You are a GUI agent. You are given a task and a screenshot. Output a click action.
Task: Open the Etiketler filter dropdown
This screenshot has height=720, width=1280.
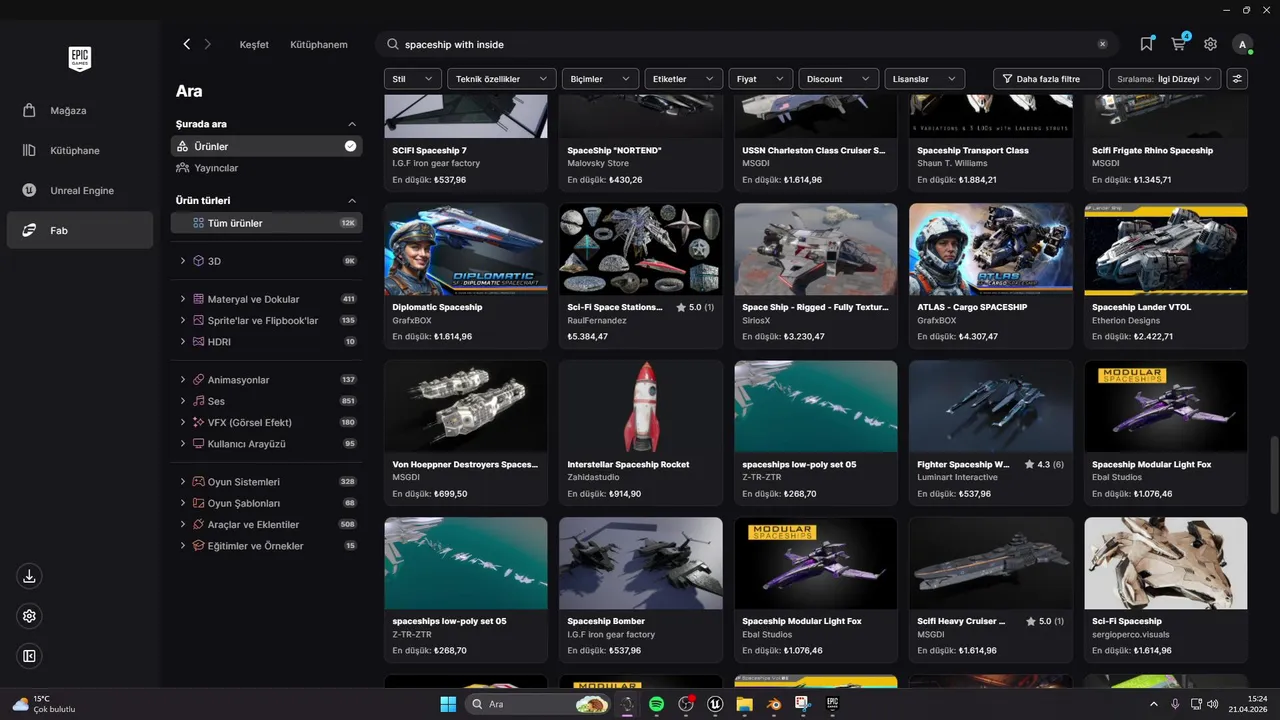click(x=683, y=78)
